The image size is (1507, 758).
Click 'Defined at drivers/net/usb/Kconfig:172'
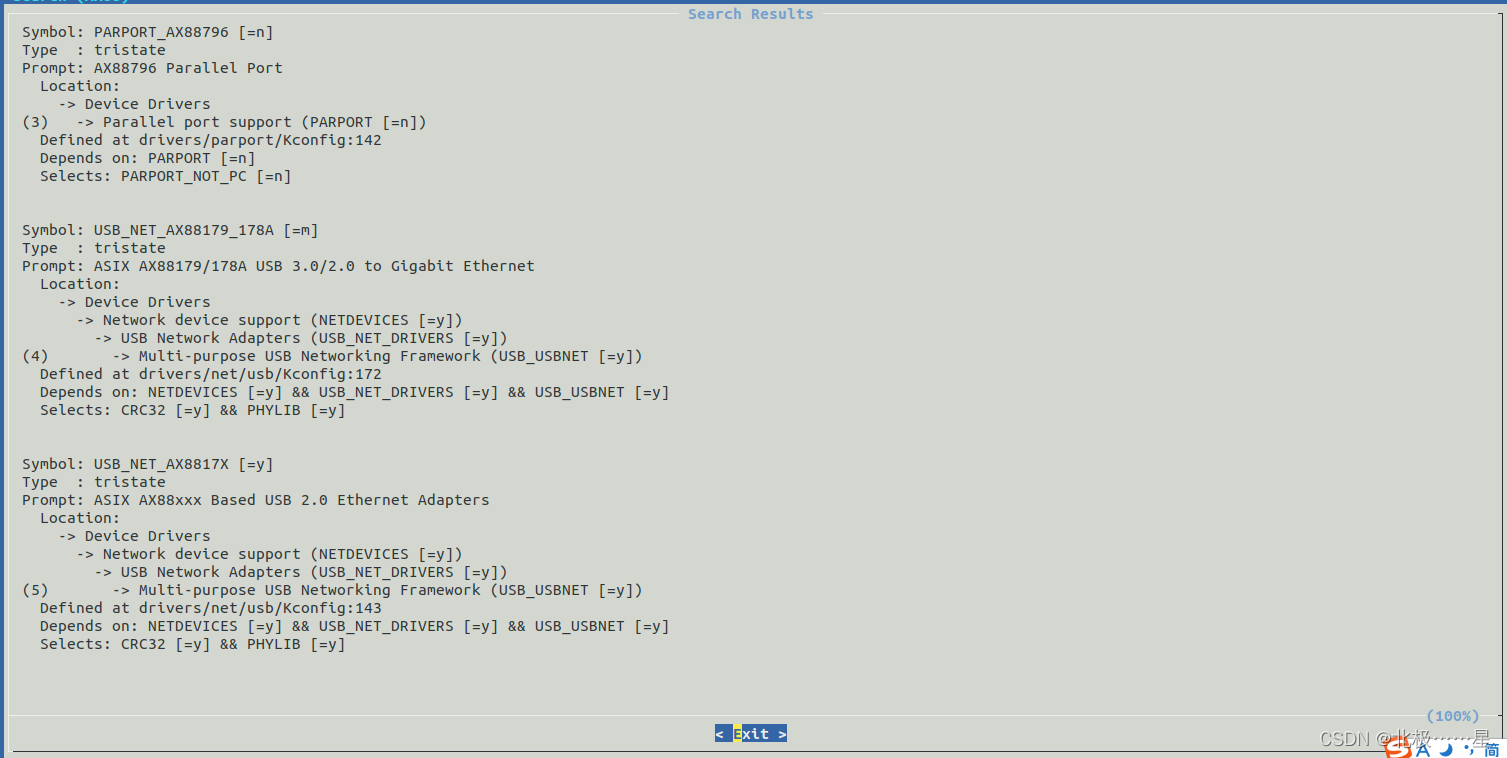tap(211, 374)
